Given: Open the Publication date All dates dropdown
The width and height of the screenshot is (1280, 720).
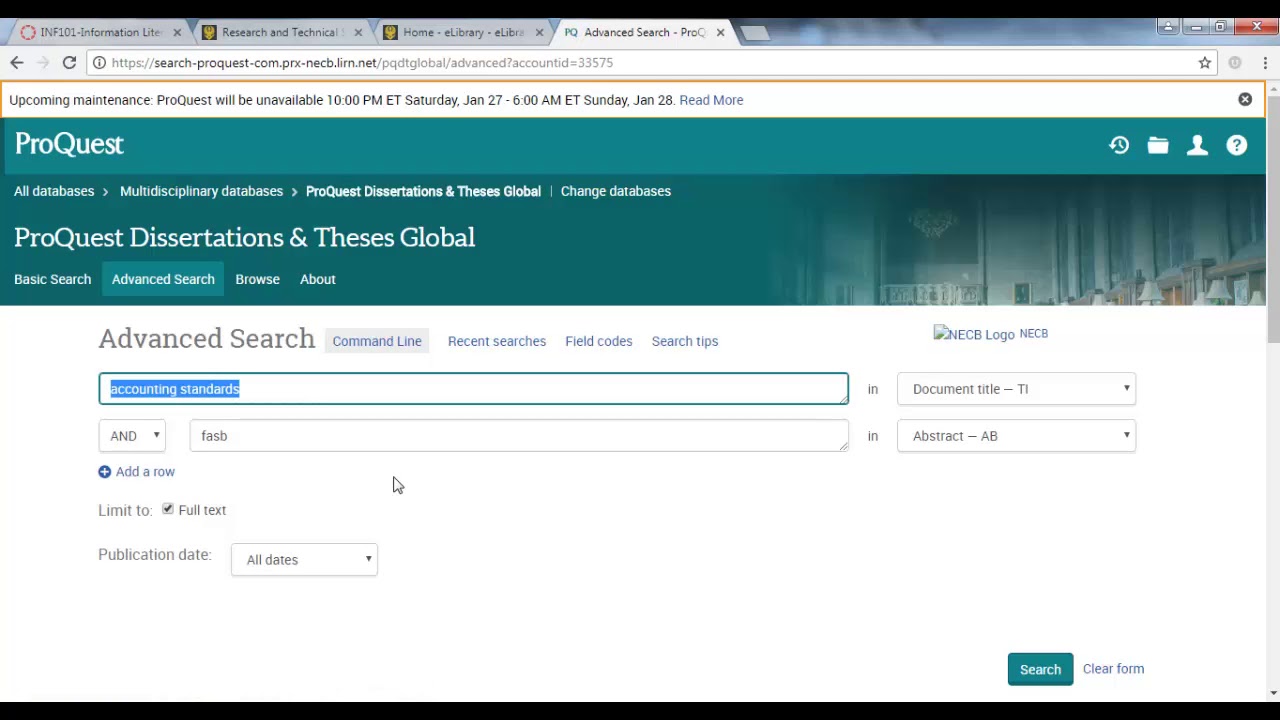Looking at the screenshot, I should pos(304,560).
